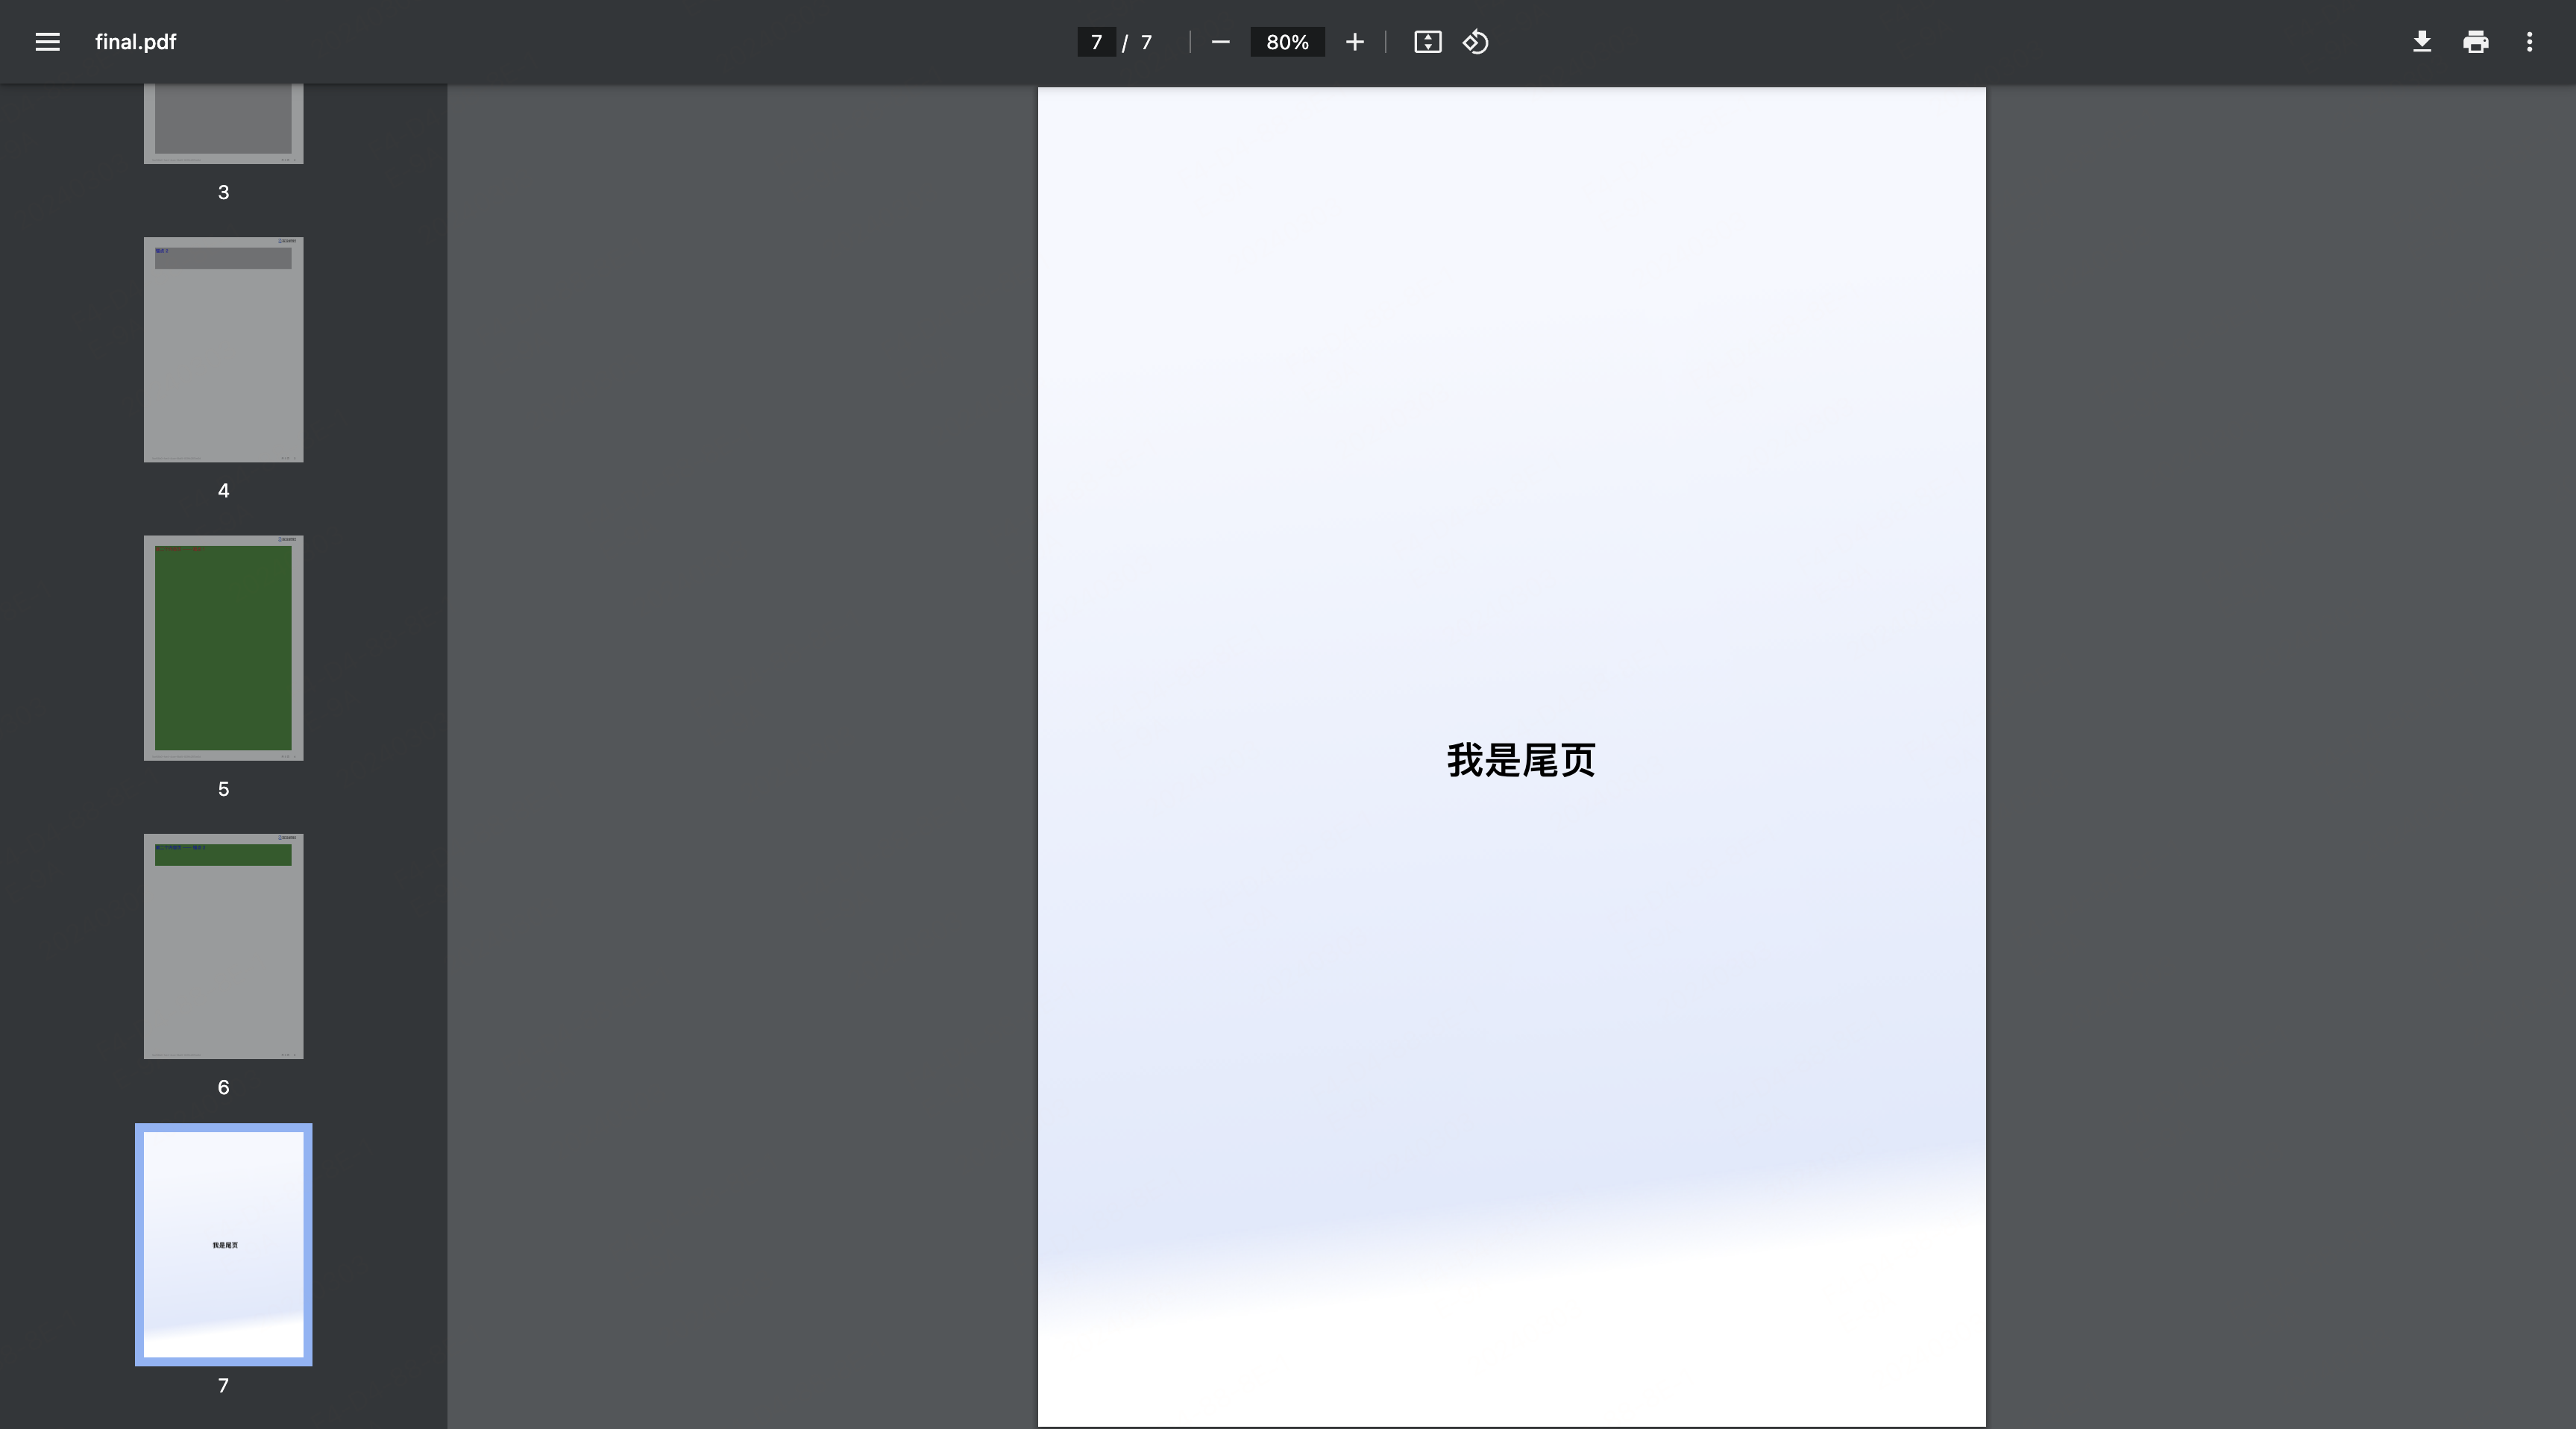Select page 4 thumbnail in sidebar
This screenshot has height=1429, width=2576.
223,350
